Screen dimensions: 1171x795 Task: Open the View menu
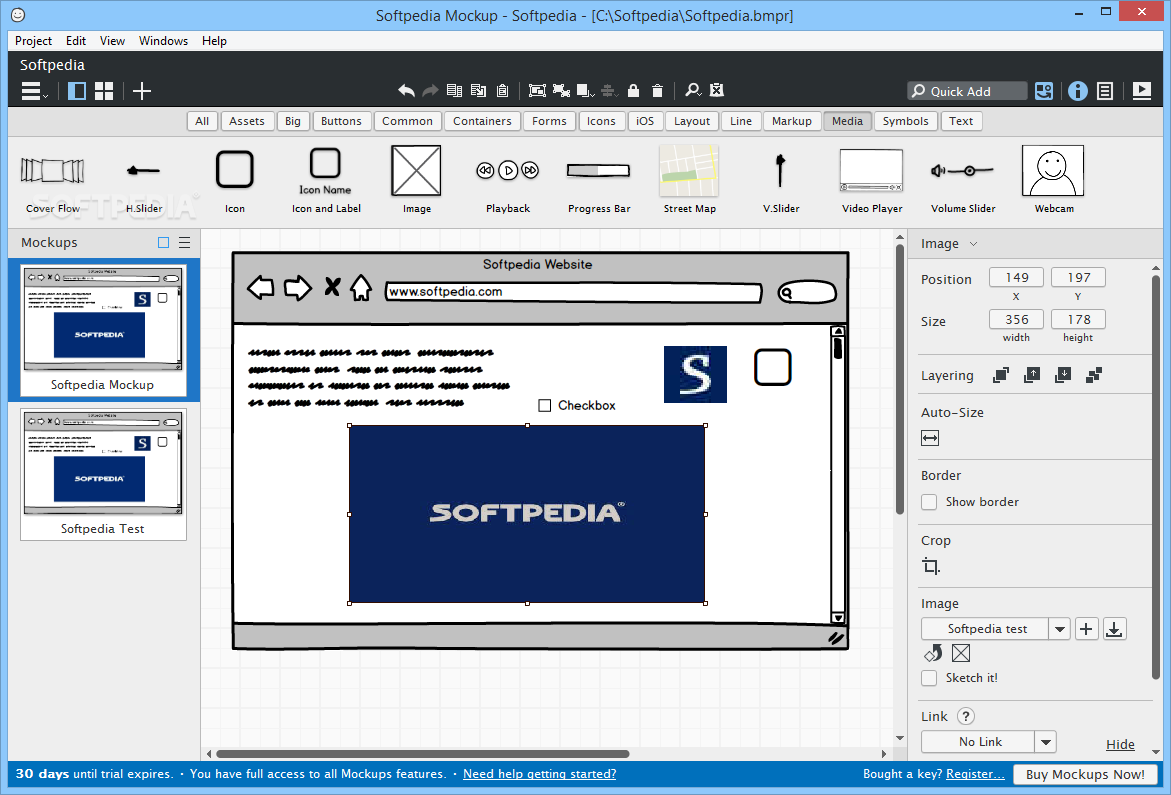click(112, 41)
